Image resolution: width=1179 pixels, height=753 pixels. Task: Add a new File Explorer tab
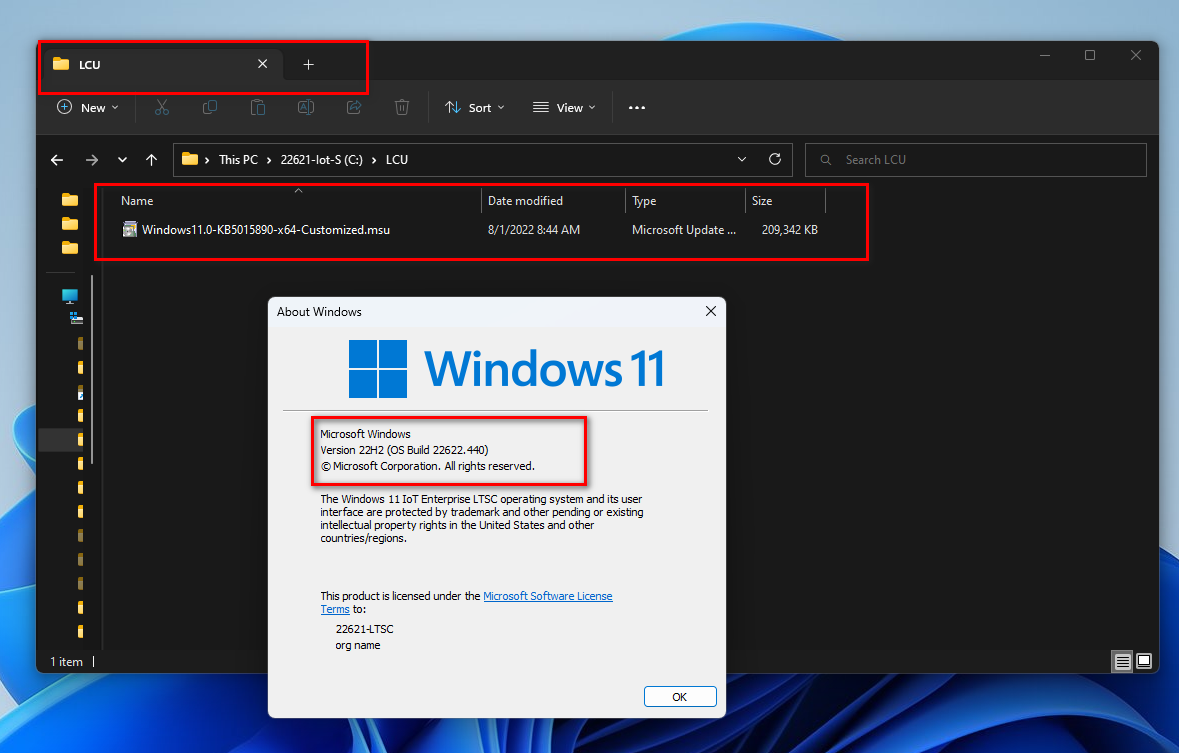[308, 65]
